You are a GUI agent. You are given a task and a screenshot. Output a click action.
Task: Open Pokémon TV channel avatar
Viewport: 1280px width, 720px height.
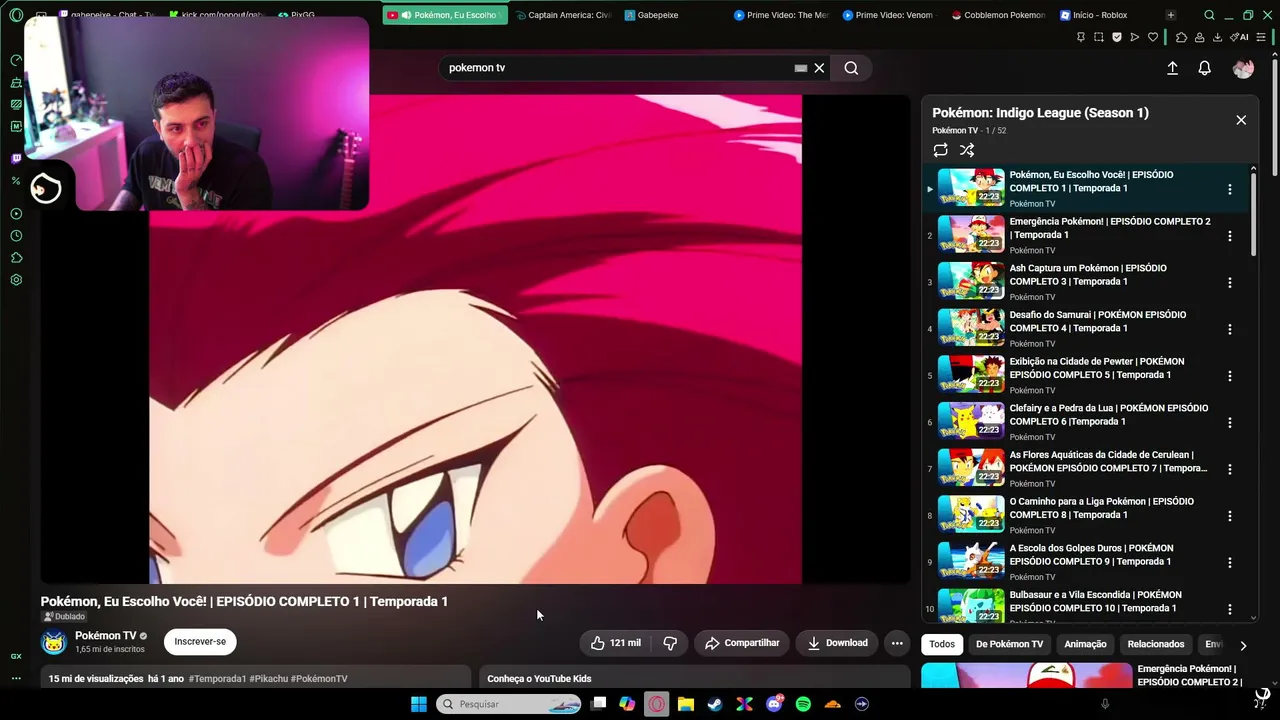[54, 642]
